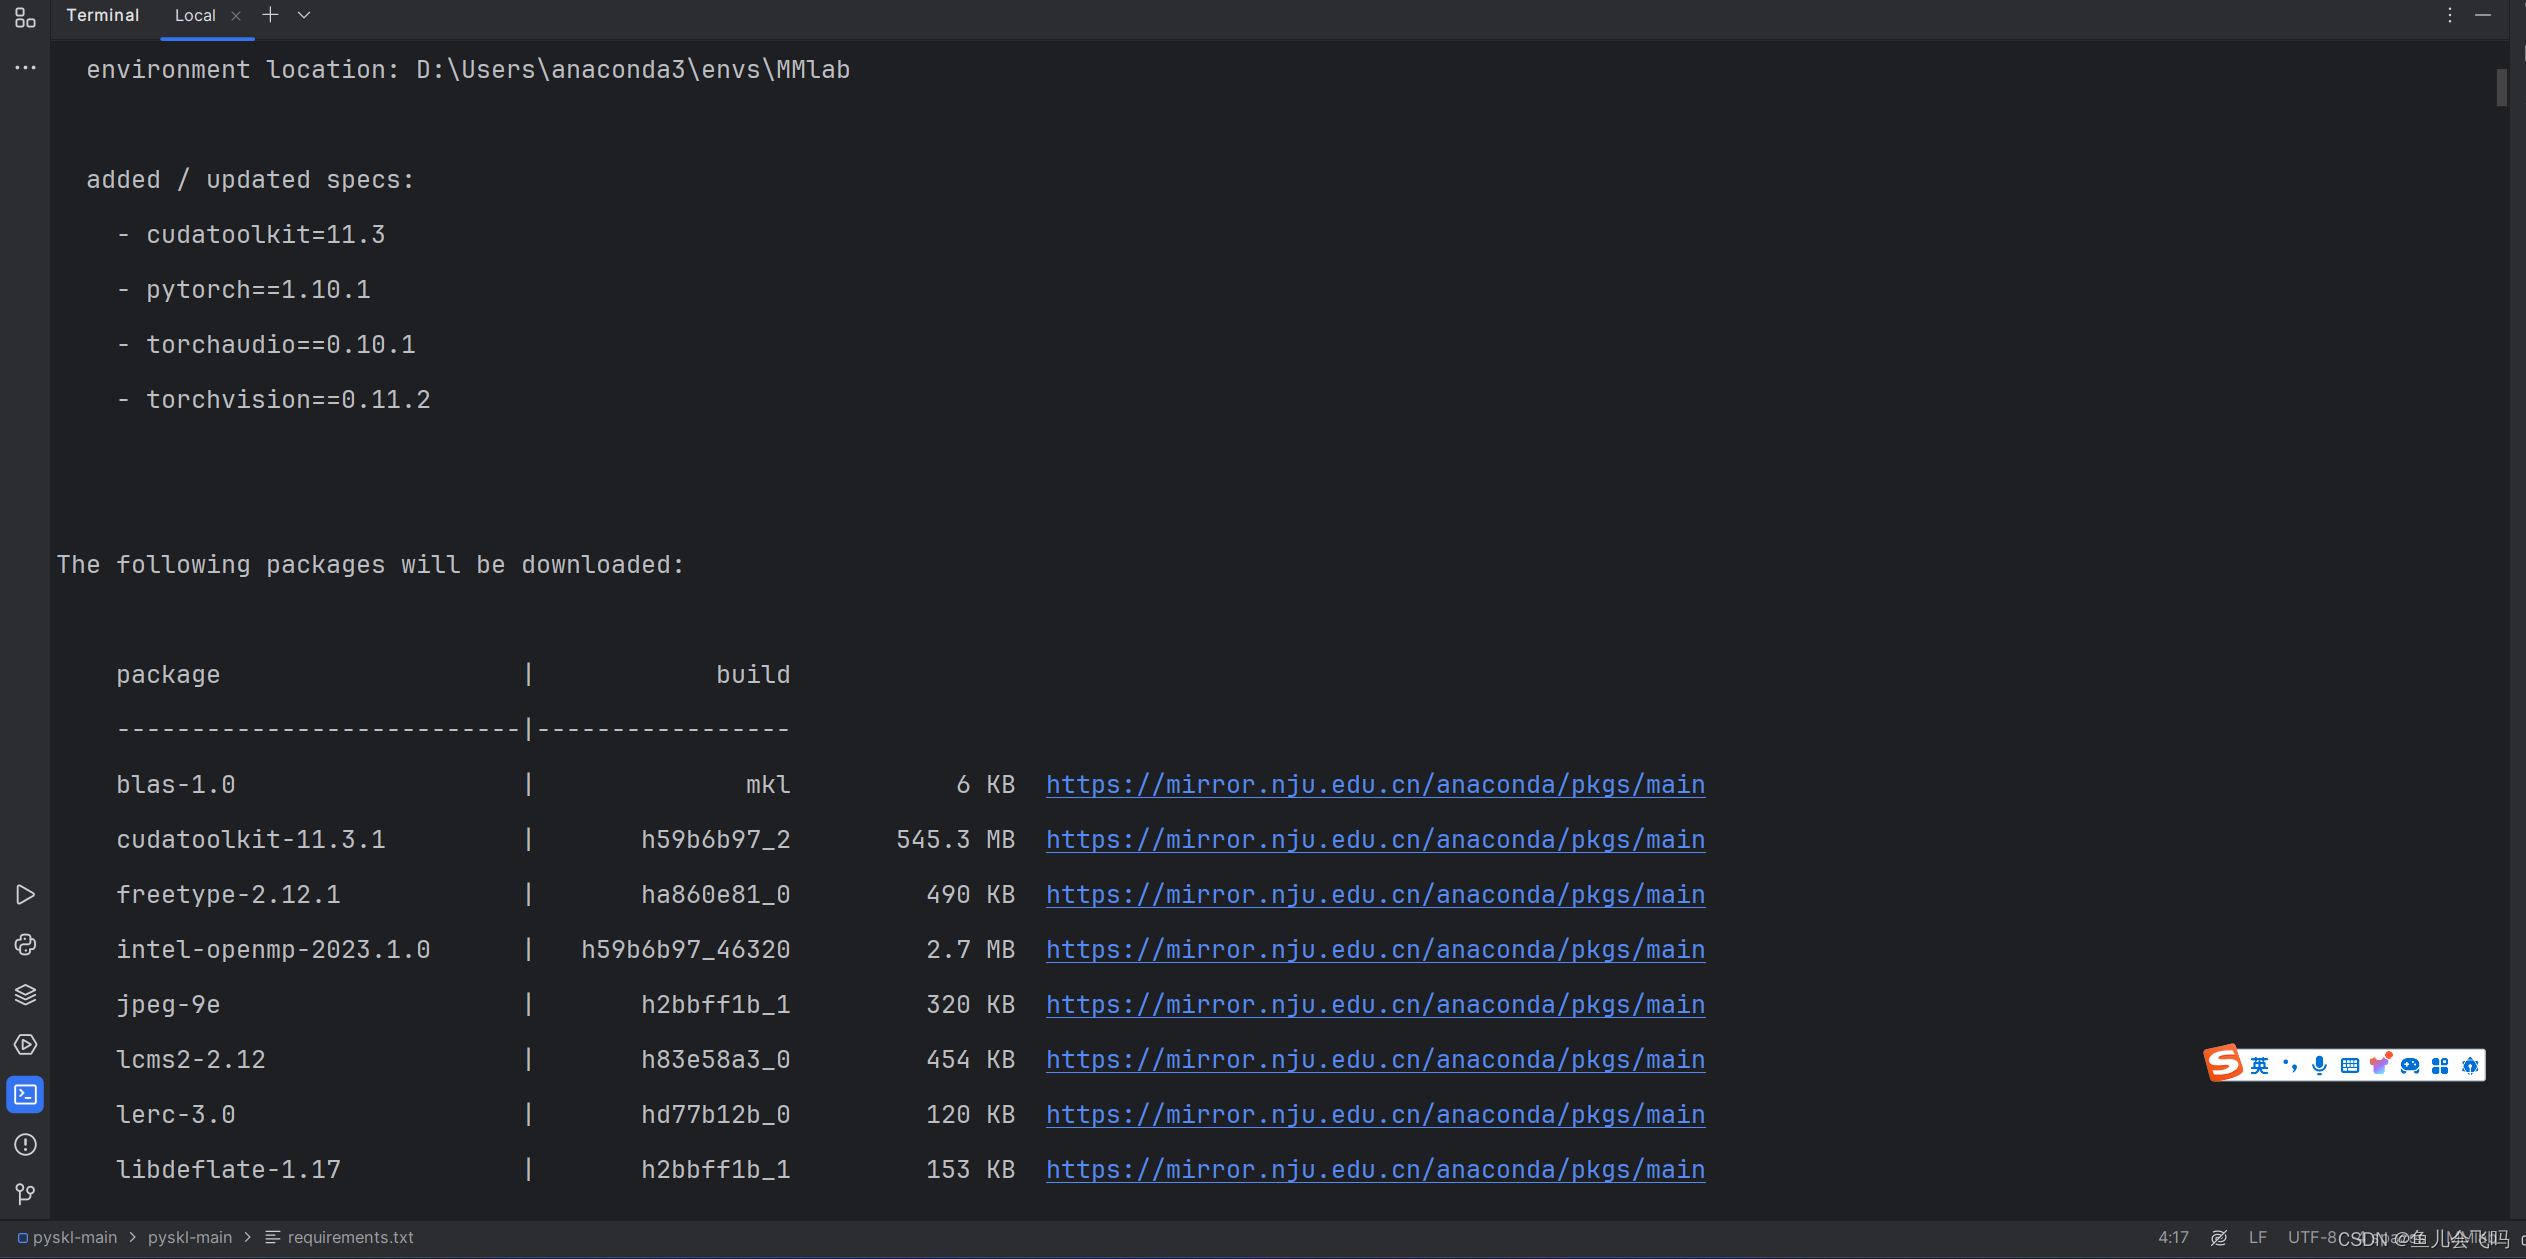The height and width of the screenshot is (1259, 2526).
Task: Open the LF line separator selector
Action: pos(2259,1237)
